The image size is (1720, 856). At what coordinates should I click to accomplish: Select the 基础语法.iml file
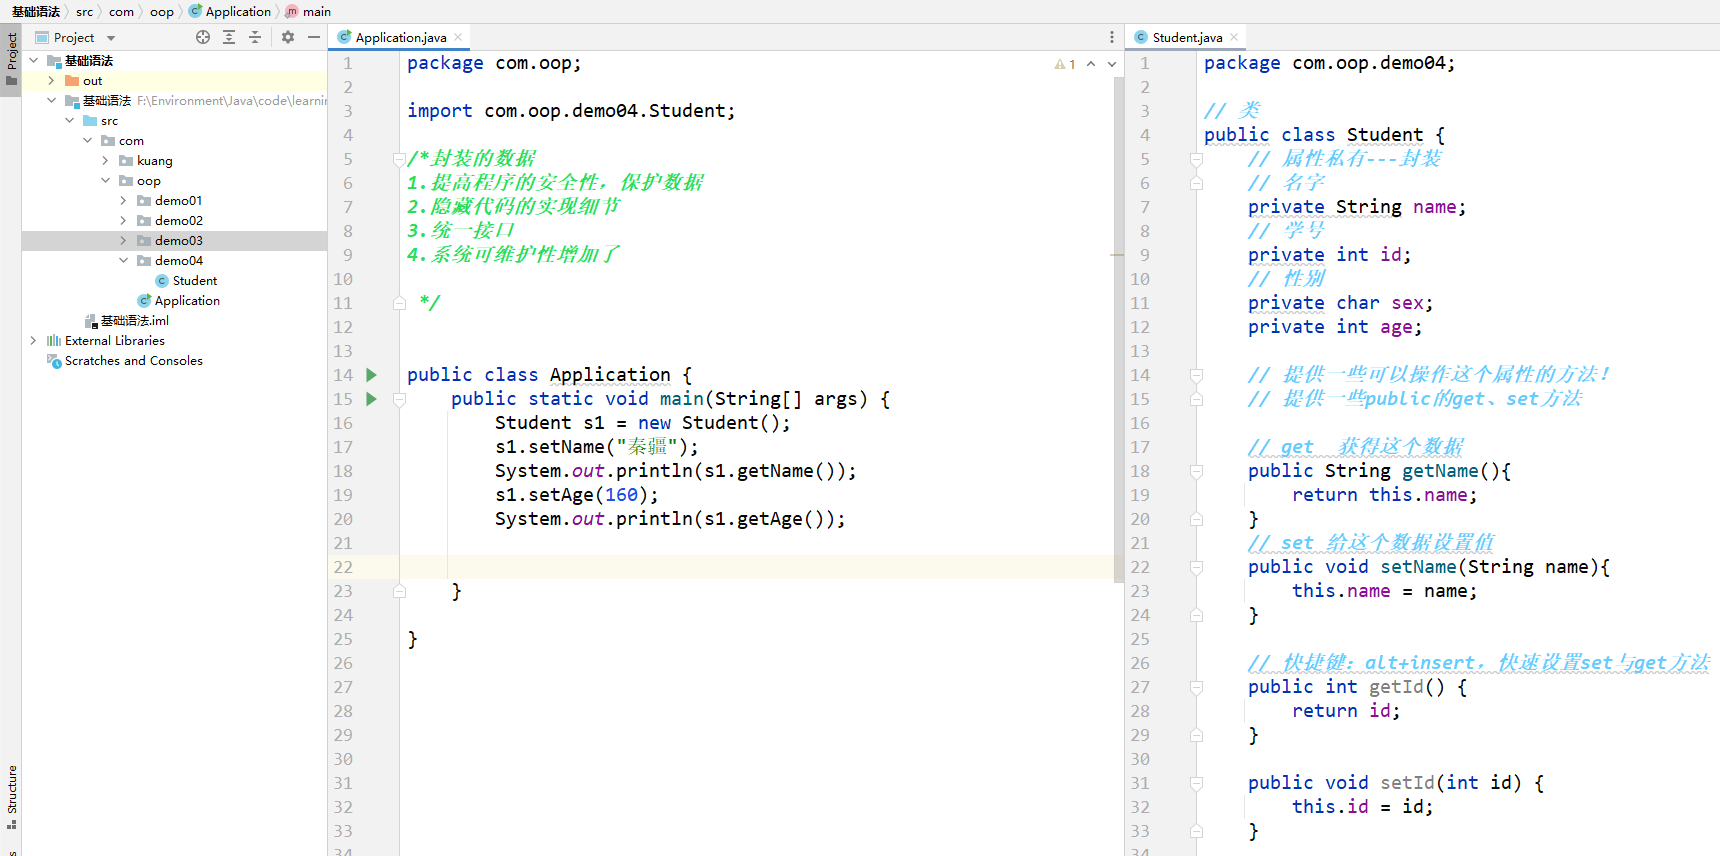tap(127, 321)
